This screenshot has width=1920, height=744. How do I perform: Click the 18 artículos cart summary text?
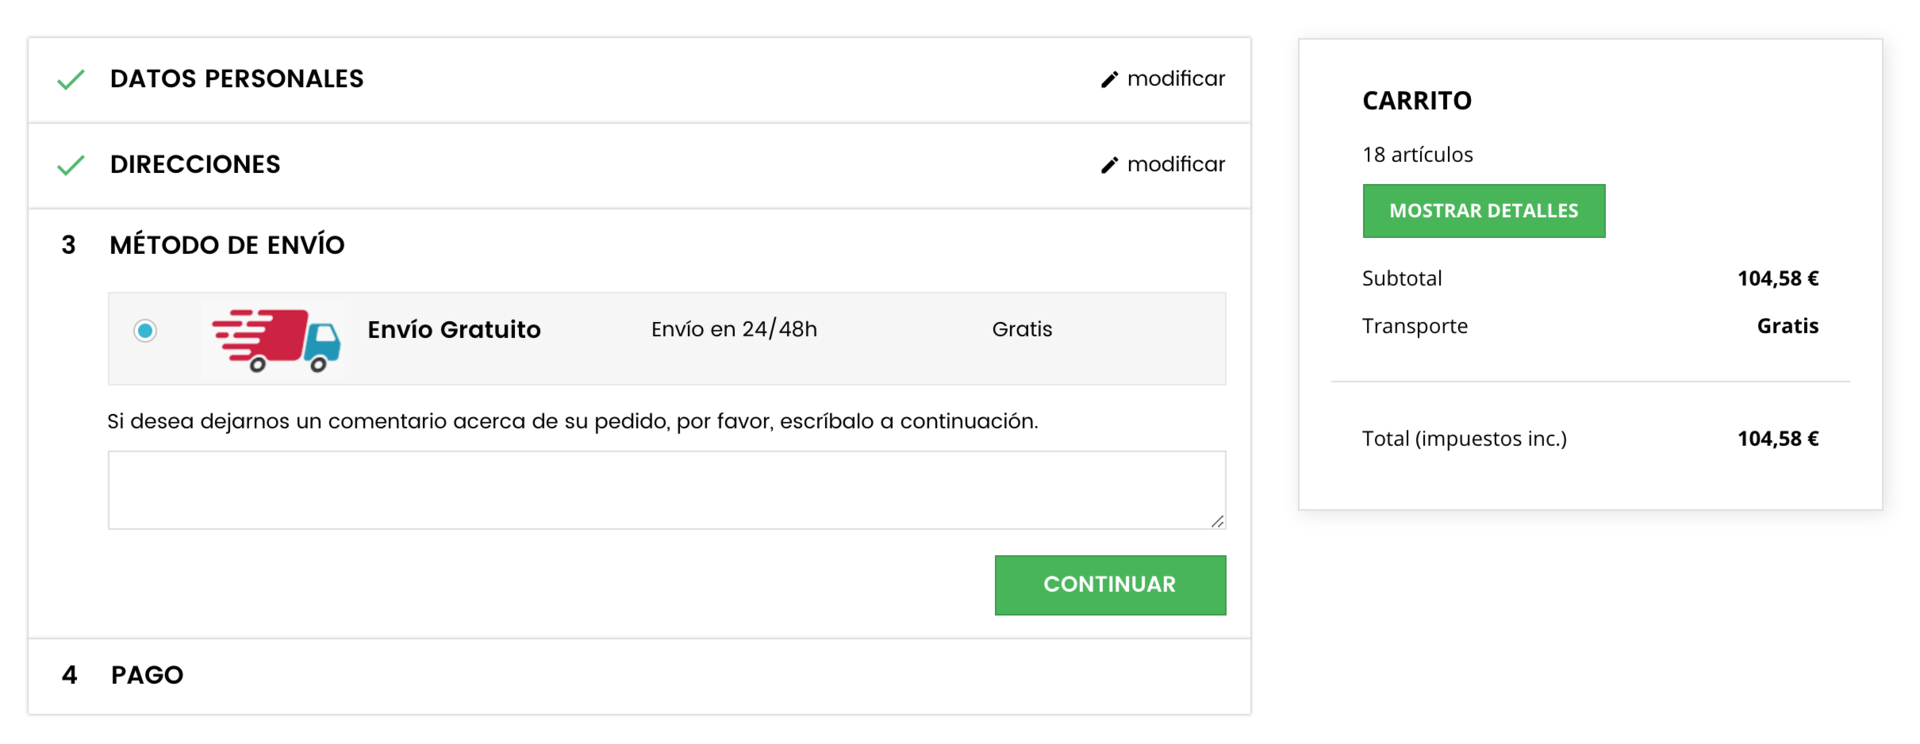click(x=1417, y=154)
